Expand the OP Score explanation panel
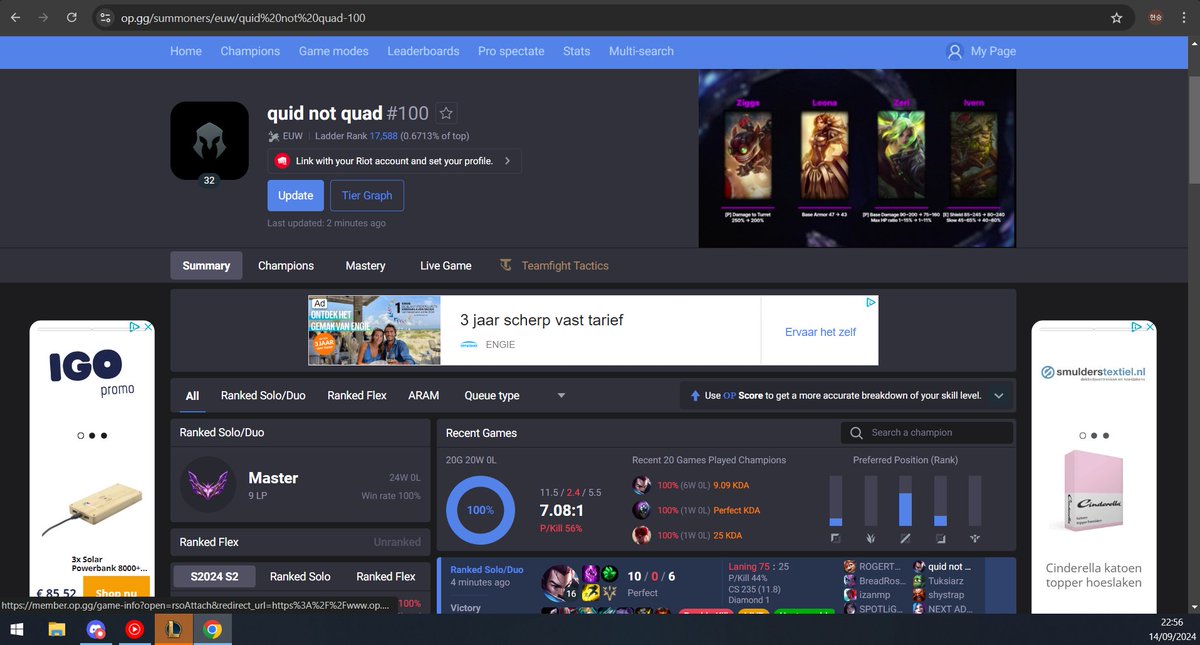This screenshot has height=645, width=1200. (998, 395)
